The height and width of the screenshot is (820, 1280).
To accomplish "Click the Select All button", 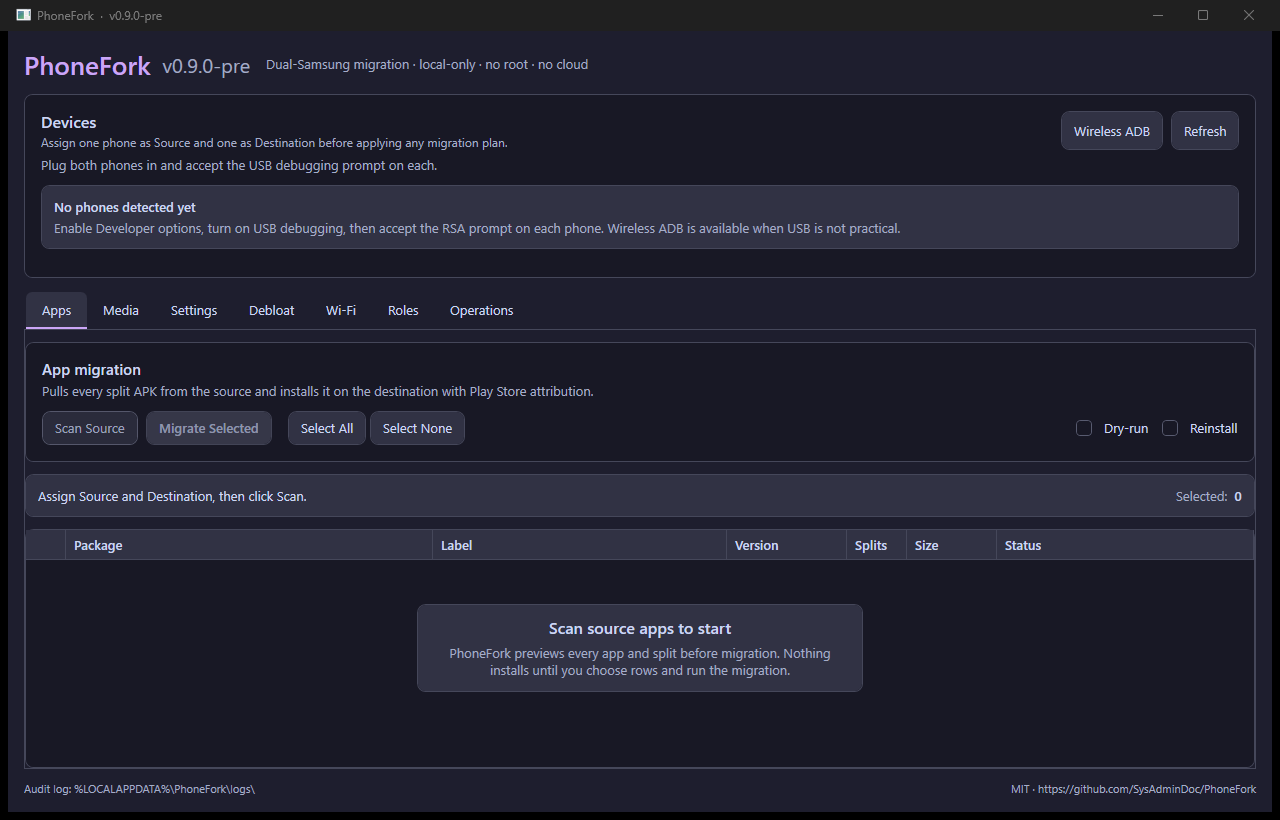I will (327, 428).
